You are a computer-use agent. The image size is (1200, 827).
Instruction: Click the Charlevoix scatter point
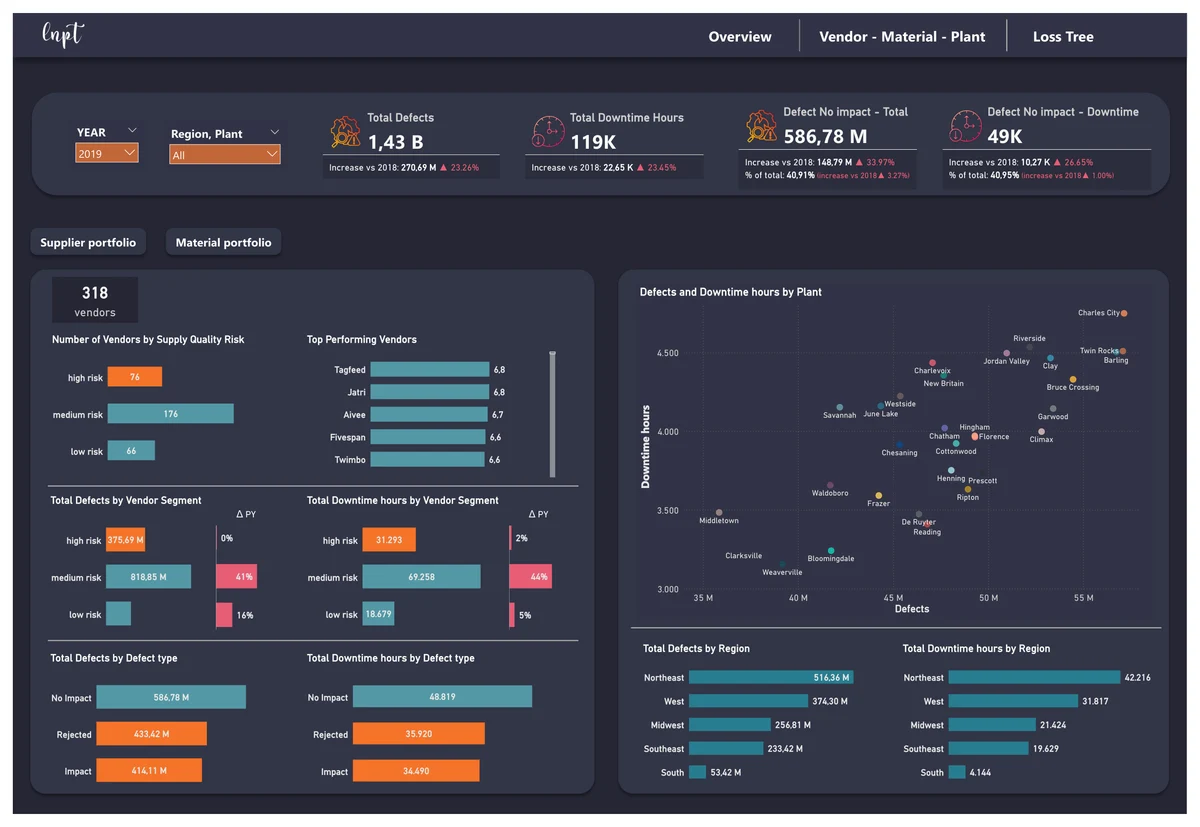tap(932, 363)
